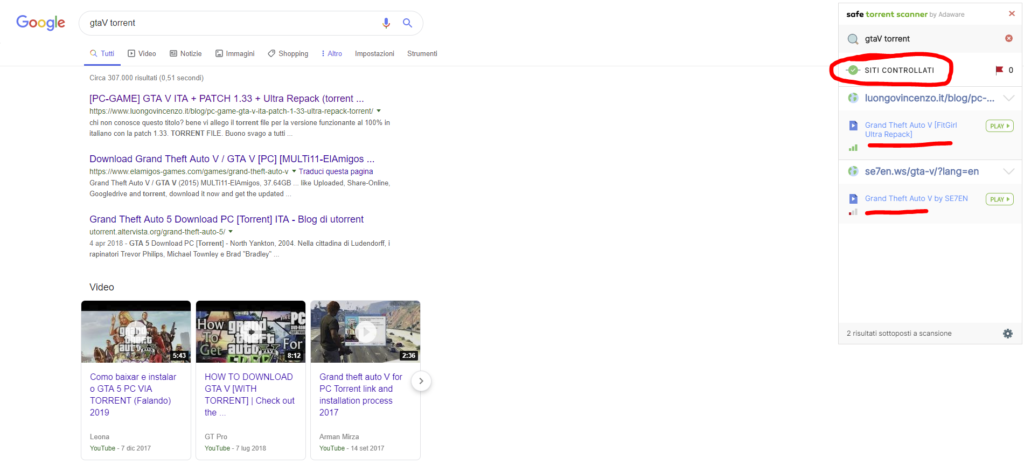Open the Strumenti tools
This screenshot has height=464, width=1024.
point(422,54)
